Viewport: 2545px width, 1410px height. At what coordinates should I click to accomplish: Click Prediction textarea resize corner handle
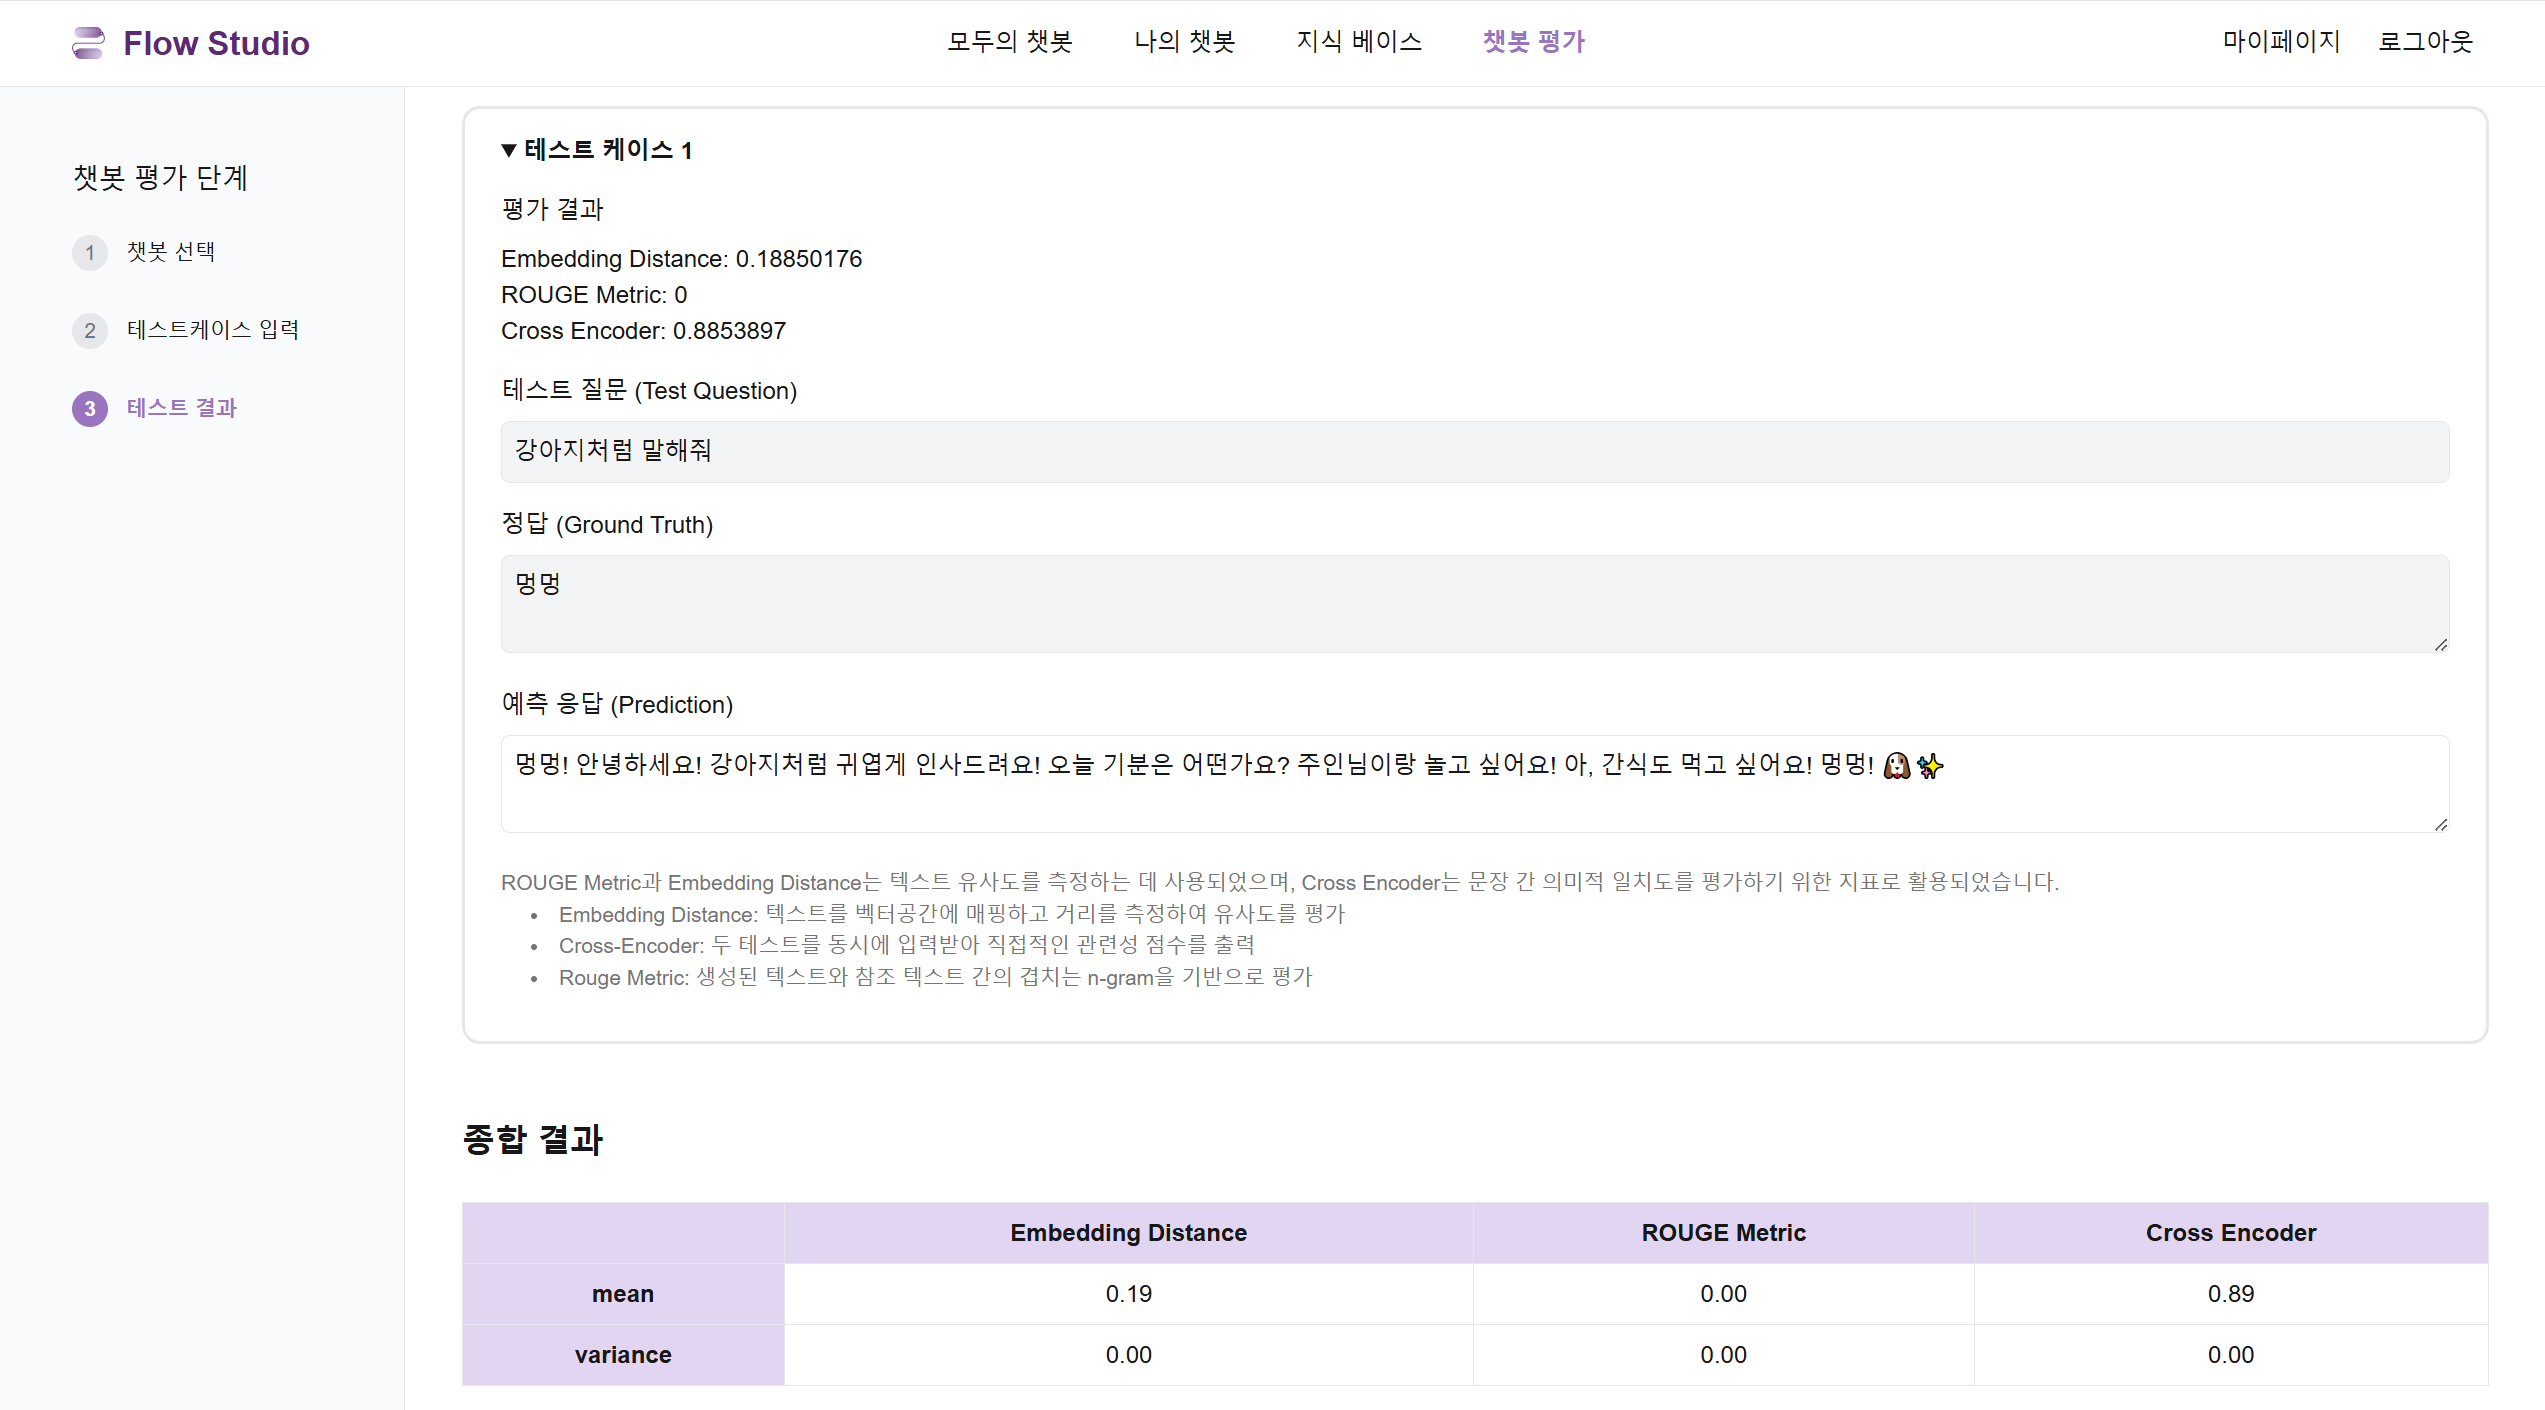click(2440, 824)
